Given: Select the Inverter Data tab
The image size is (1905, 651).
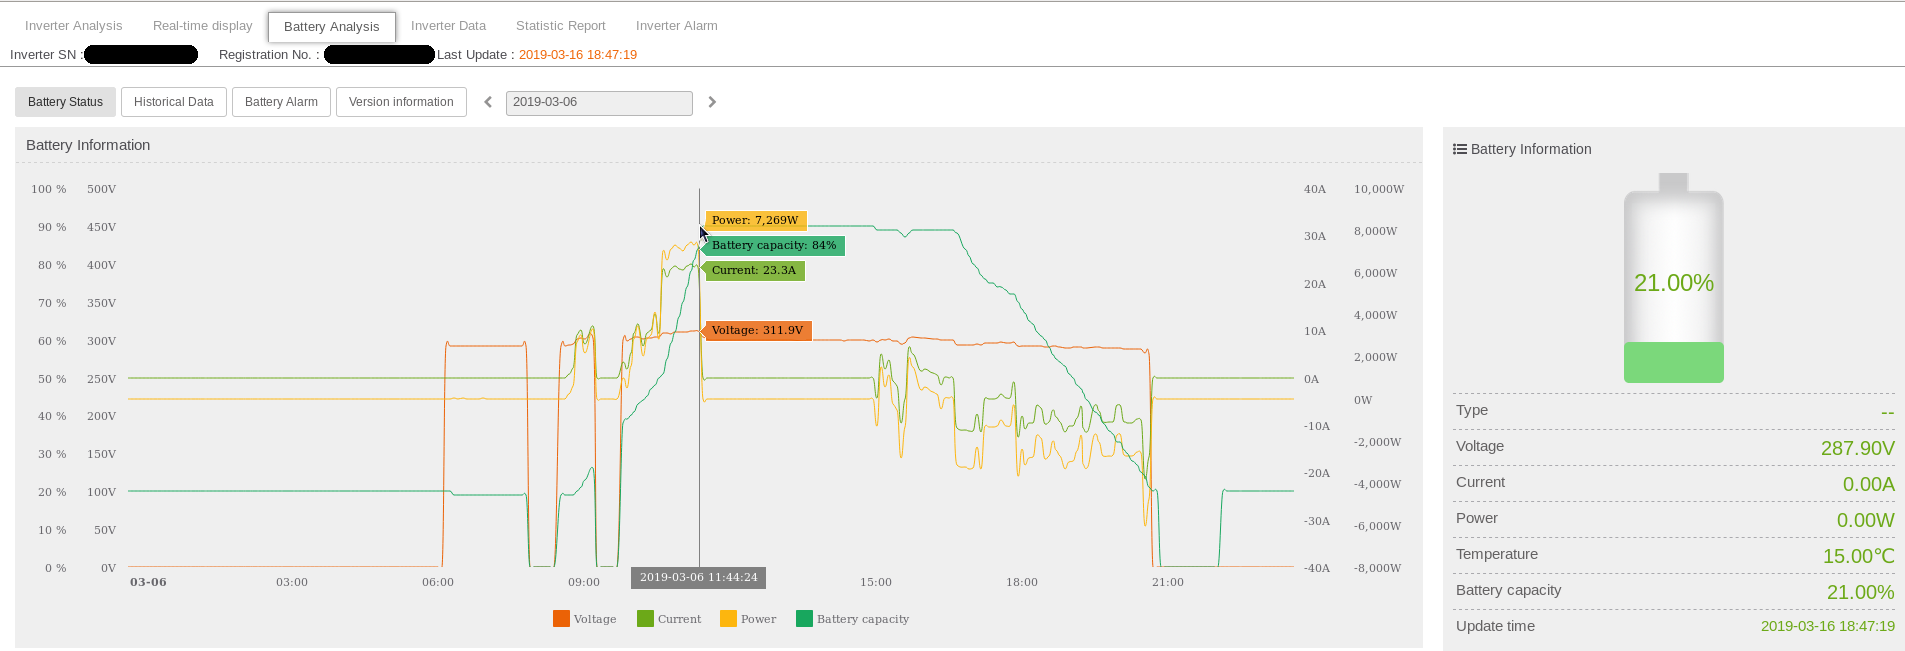Looking at the screenshot, I should coord(448,26).
